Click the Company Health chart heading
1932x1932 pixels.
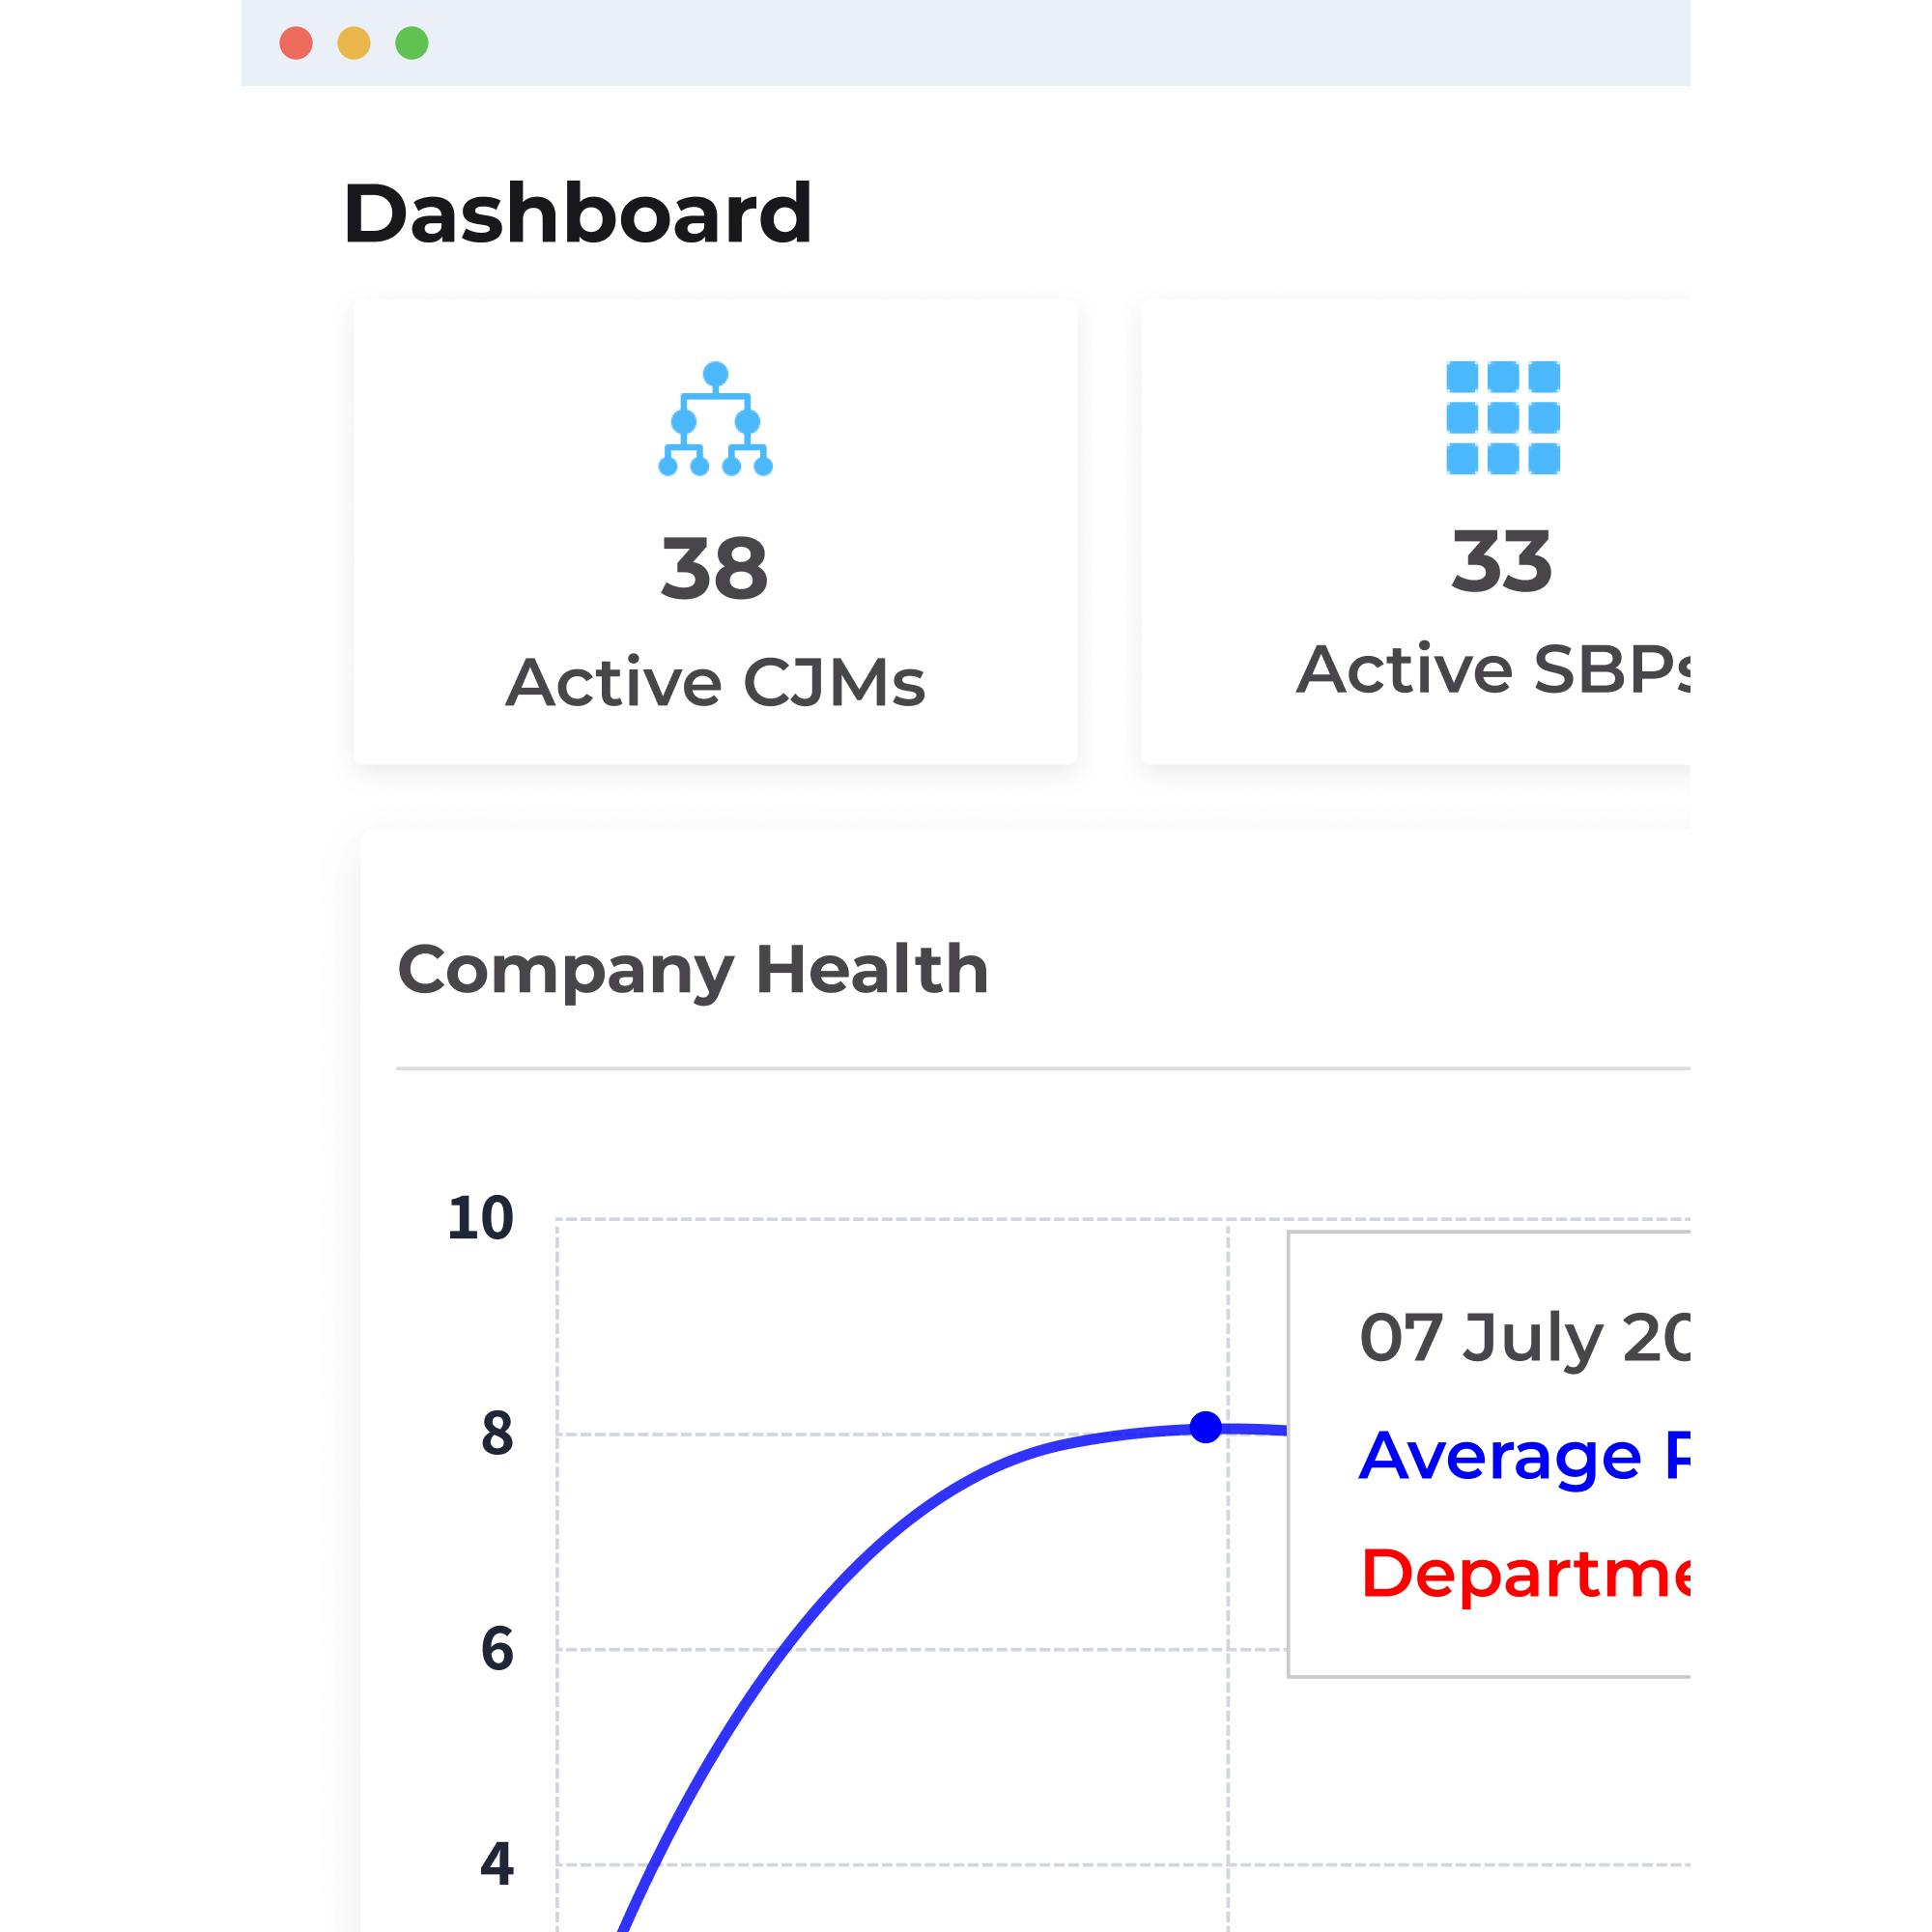point(693,969)
